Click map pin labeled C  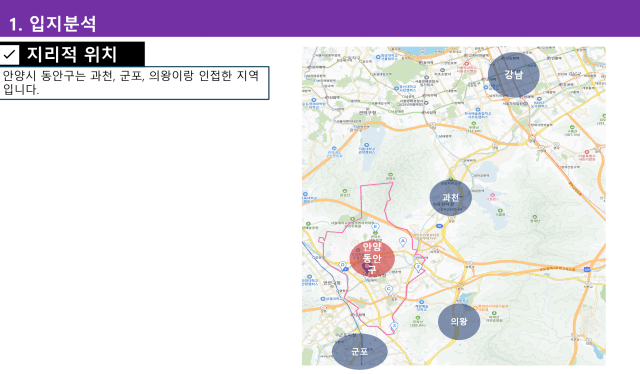(389, 289)
